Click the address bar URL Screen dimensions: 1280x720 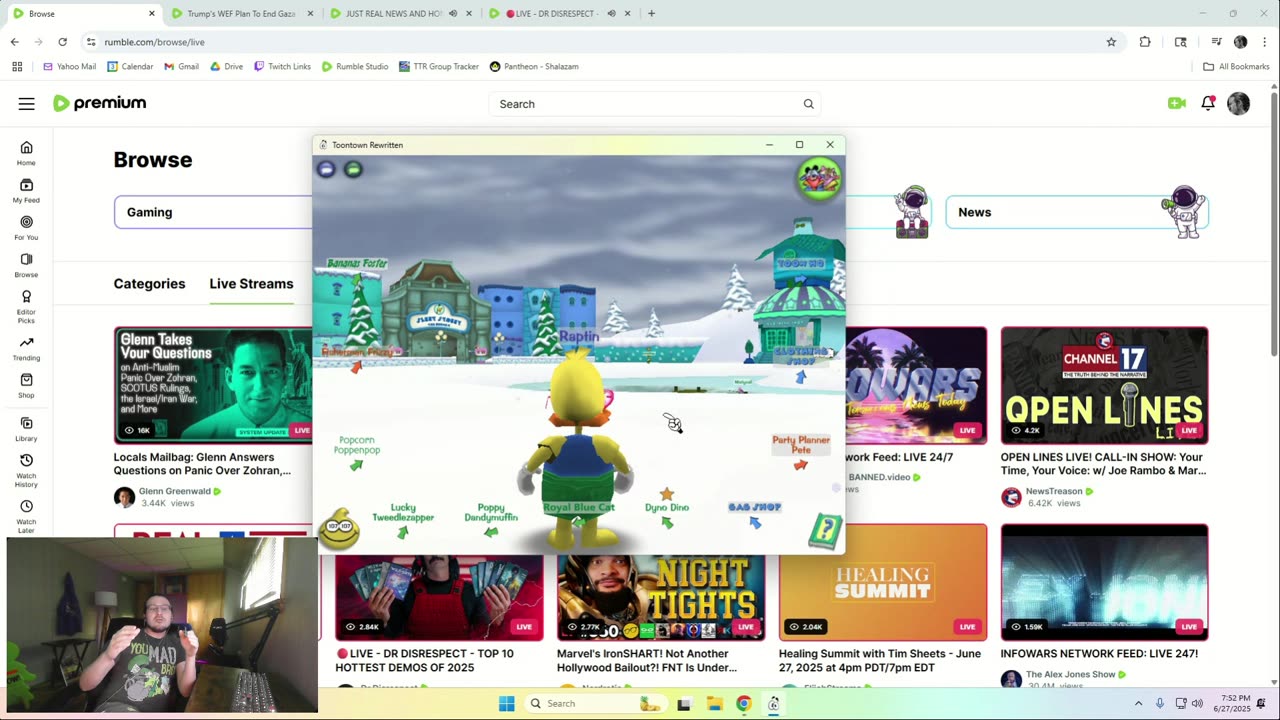click(155, 42)
